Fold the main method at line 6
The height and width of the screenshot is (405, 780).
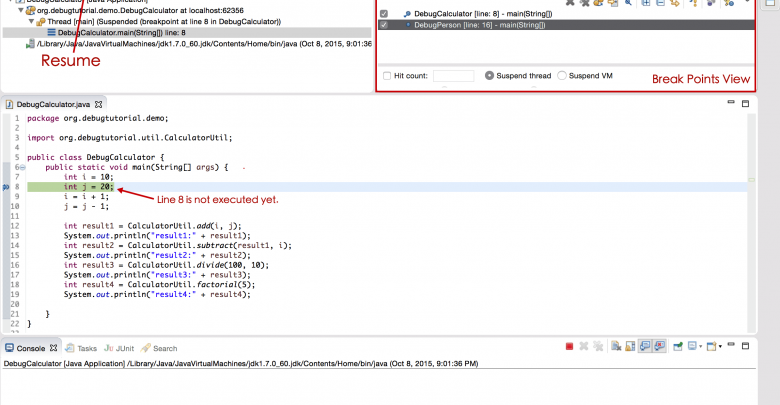(x=22, y=168)
